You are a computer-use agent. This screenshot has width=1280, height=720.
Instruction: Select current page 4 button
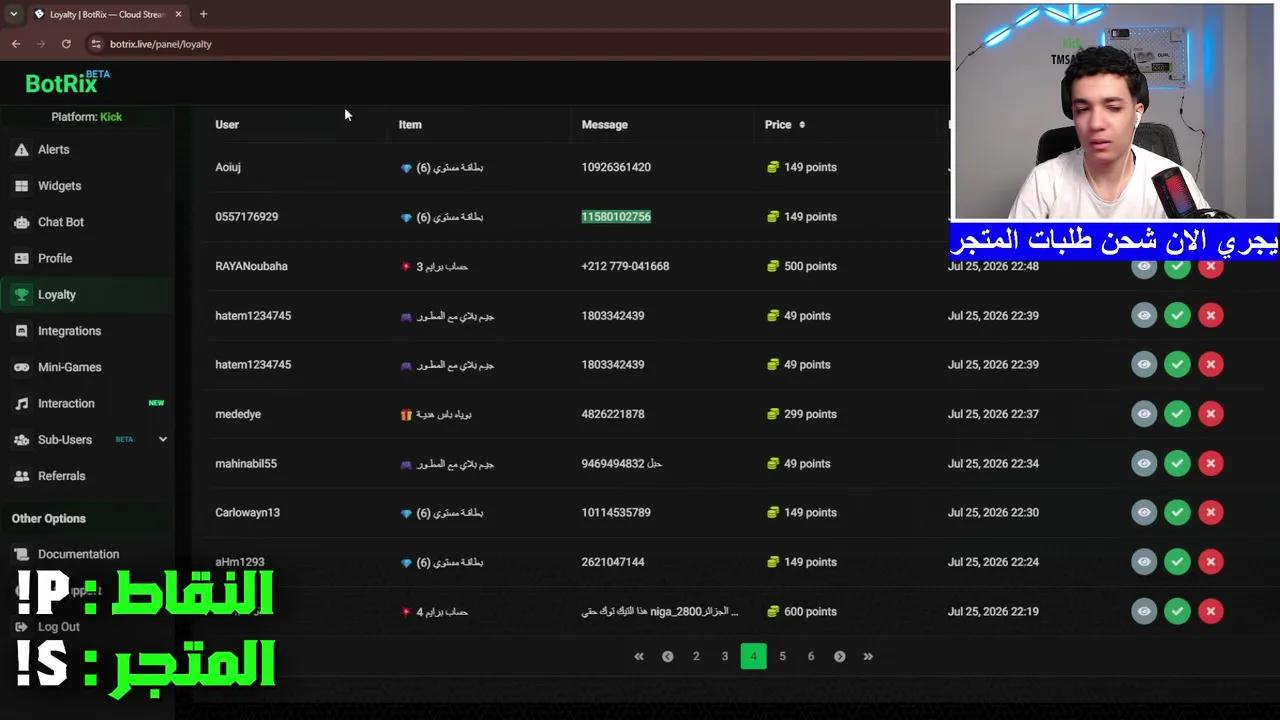[753, 656]
